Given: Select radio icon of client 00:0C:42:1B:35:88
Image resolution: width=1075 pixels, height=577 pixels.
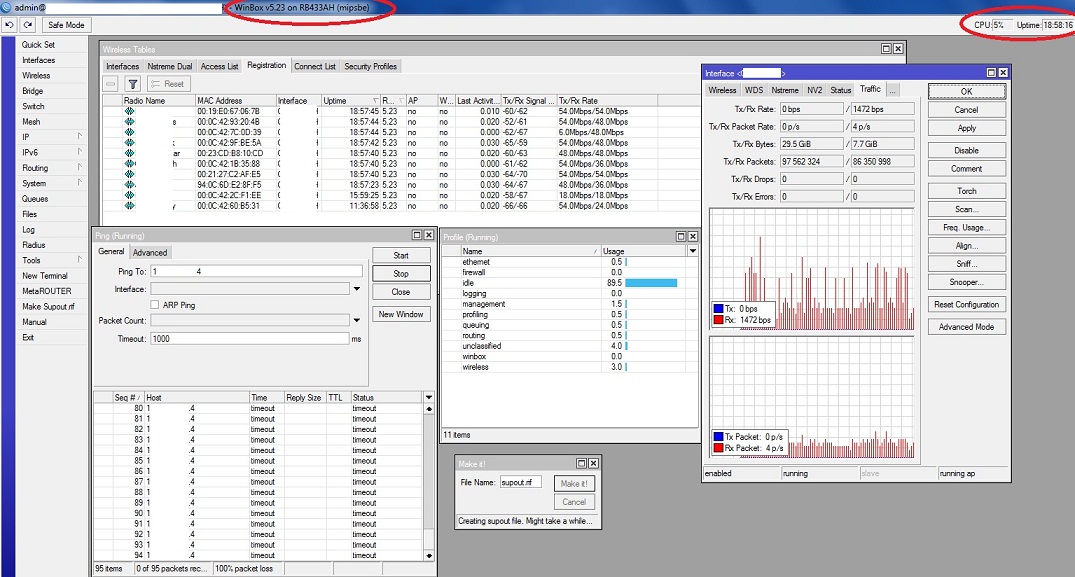Looking at the screenshot, I should click(130, 164).
